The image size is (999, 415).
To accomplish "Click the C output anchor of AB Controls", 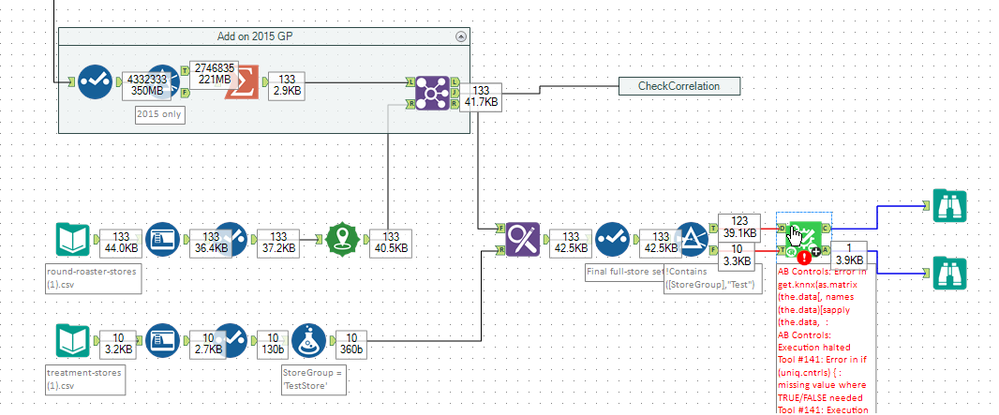I will point(826,227).
